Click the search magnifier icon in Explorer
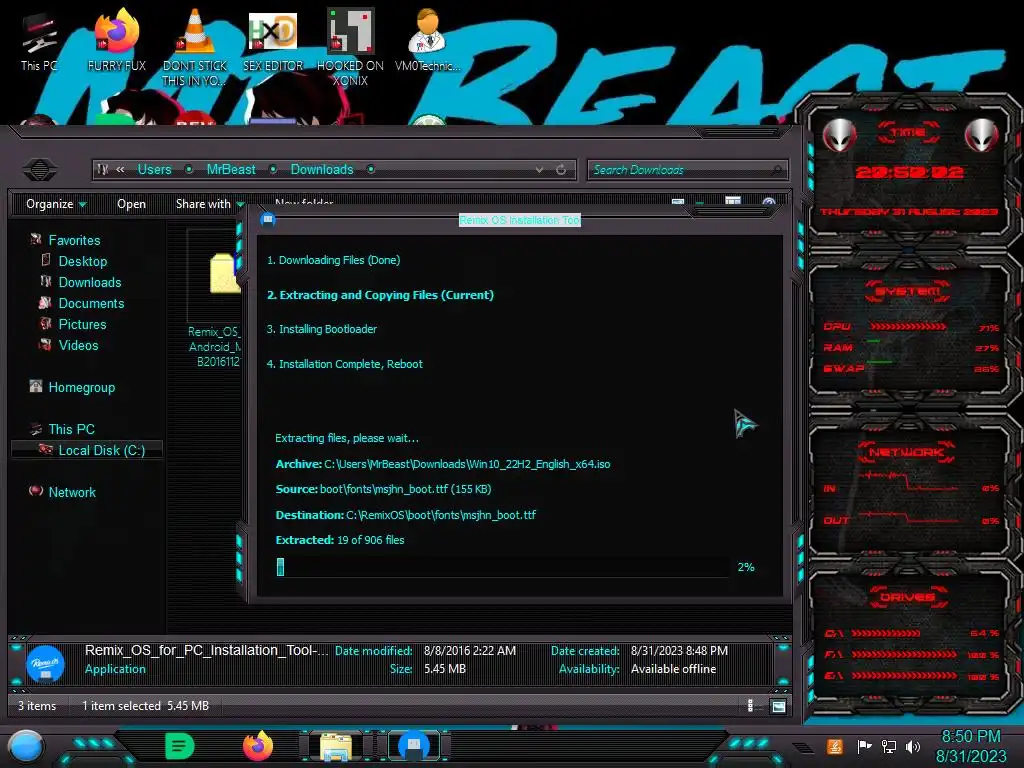 coord(776,170)
